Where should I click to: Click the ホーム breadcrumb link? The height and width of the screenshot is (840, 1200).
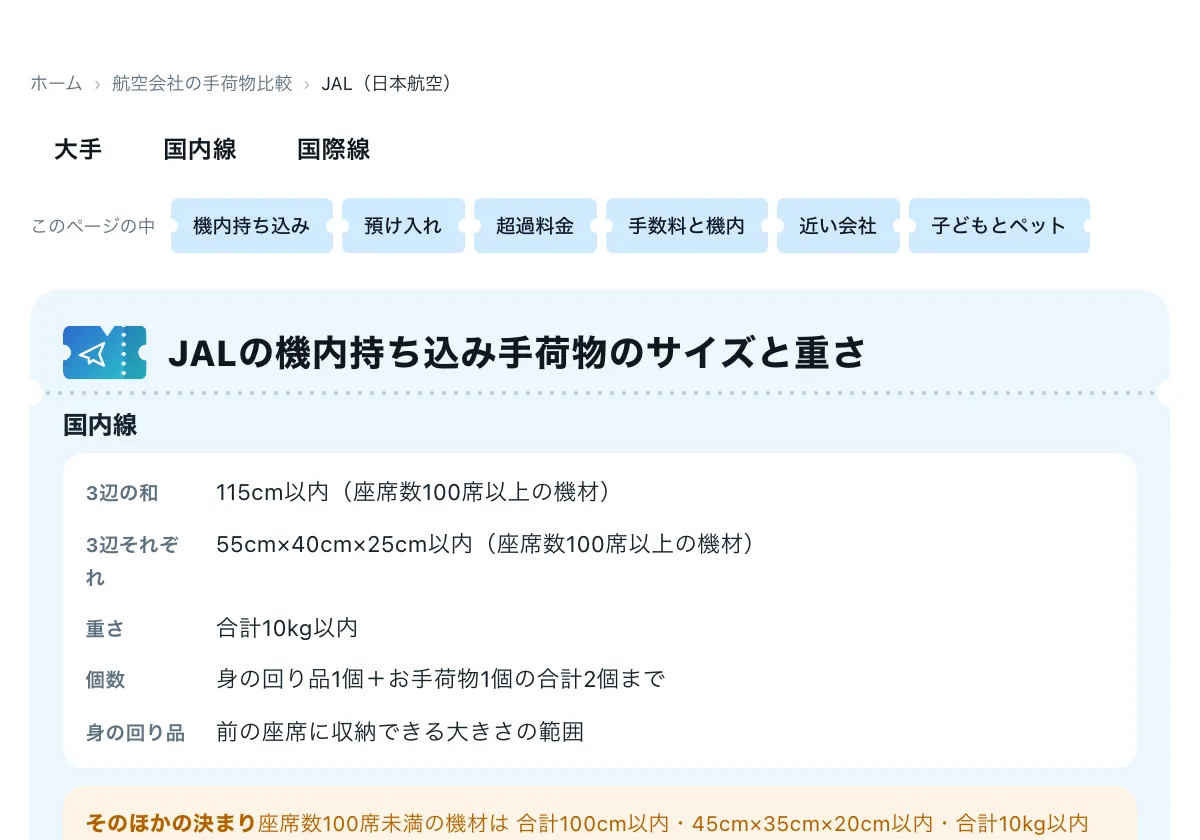coord(56,83)
